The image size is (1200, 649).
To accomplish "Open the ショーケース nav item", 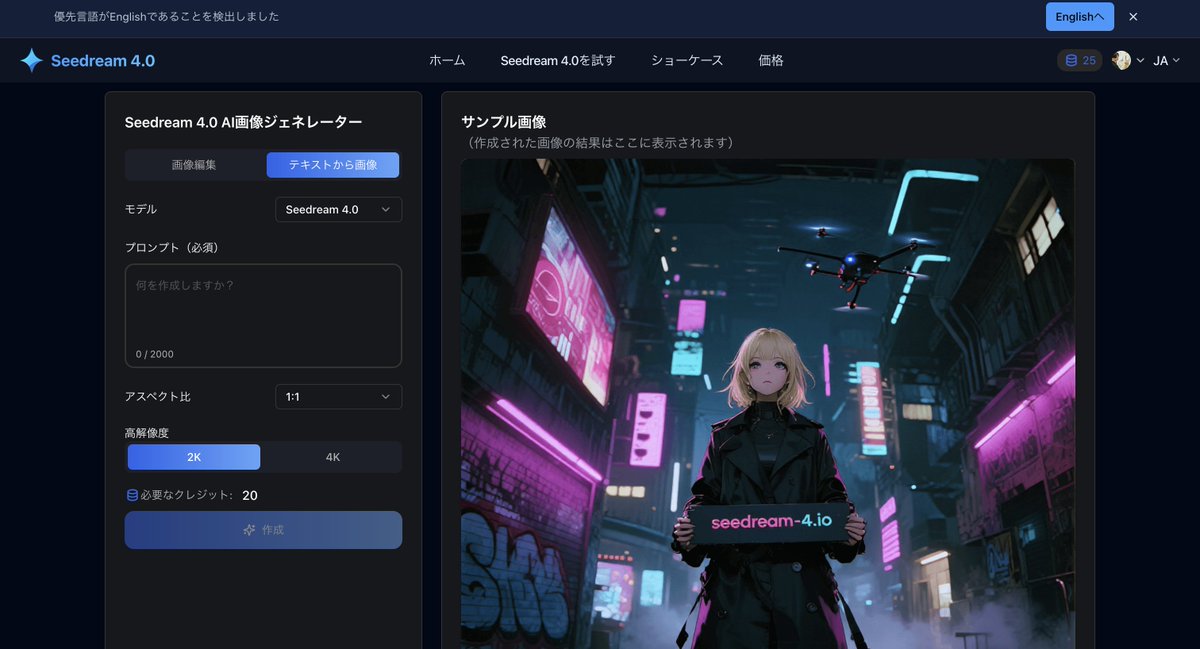I will 687,60.
